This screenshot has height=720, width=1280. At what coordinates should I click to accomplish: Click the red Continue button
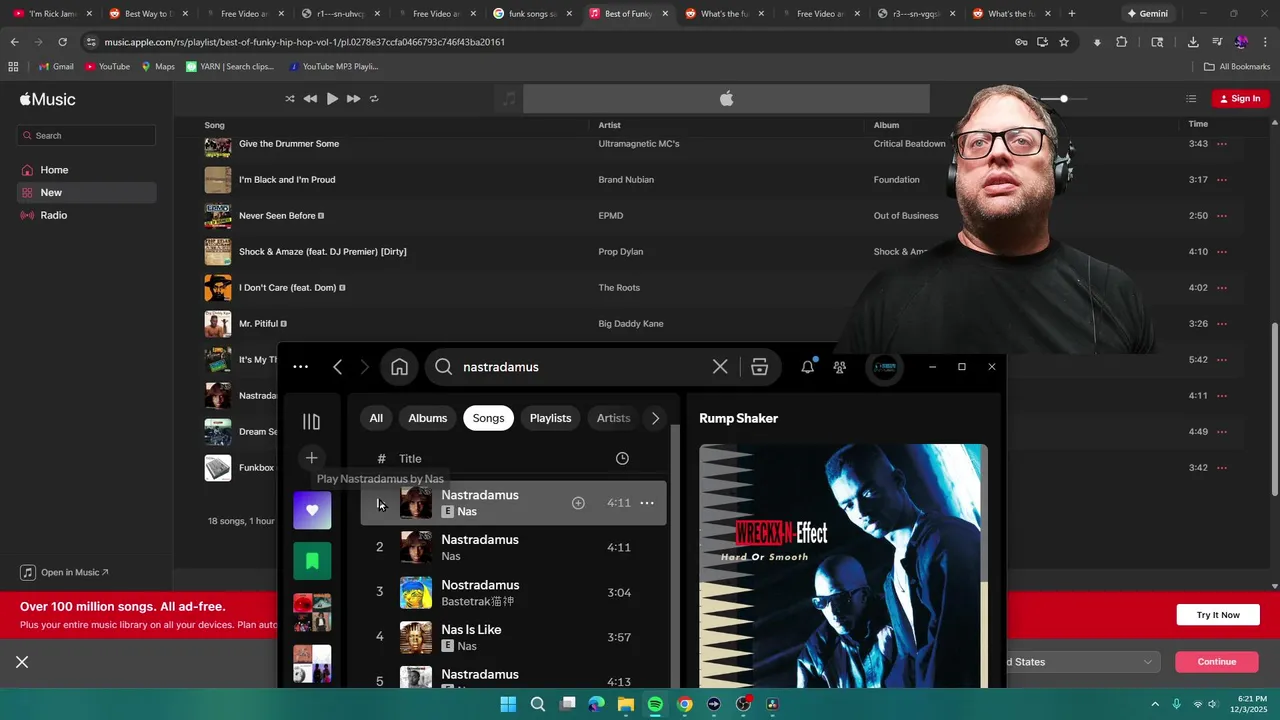1217,662
